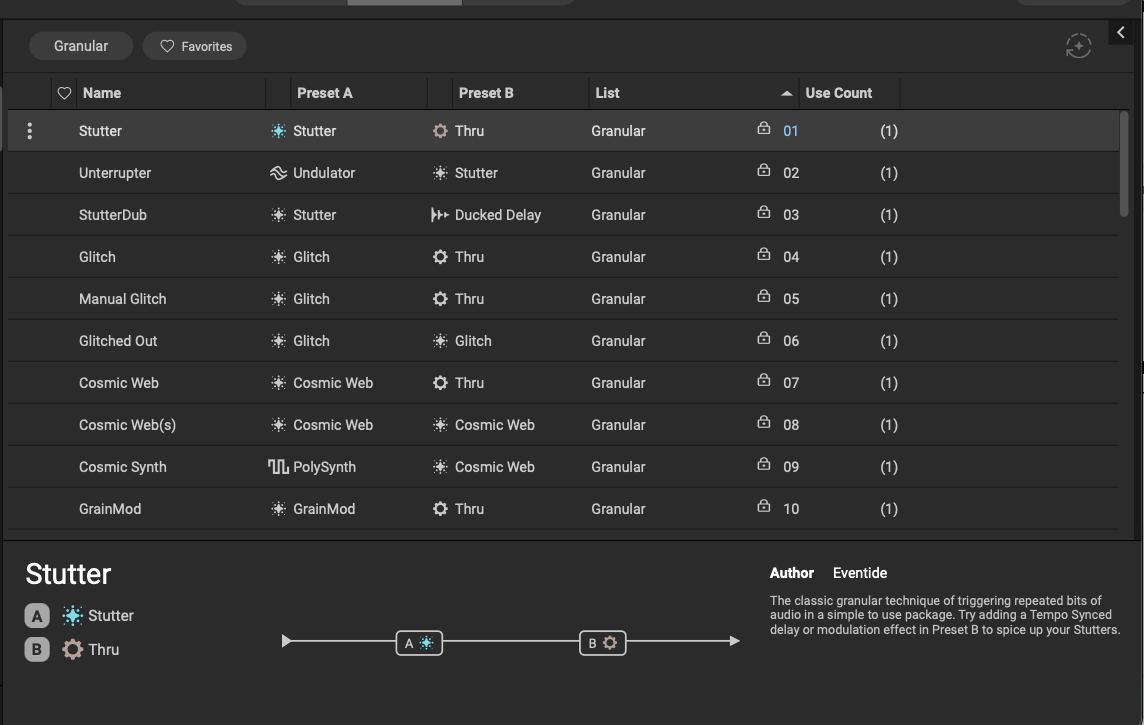This screenshot has height=725, width=1144.
Task: Click the A block in signal chain
Action: (x=419, y=643)
